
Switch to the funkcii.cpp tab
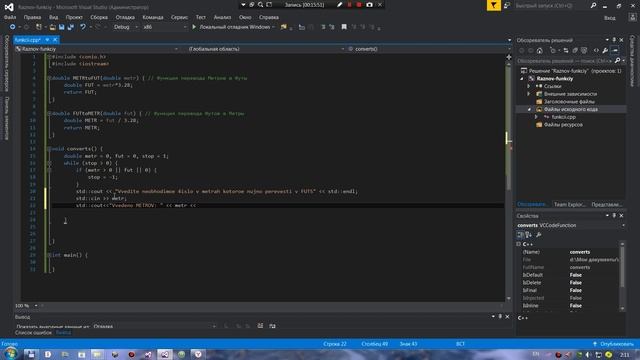click(28, 40)
